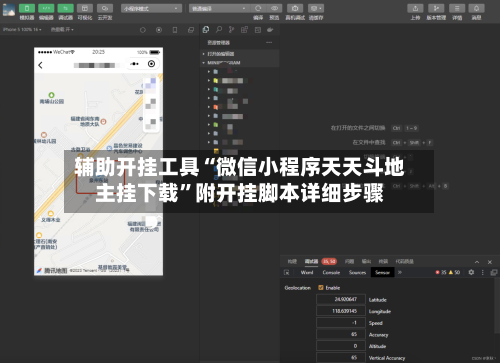Open the clear cache dropdown button
This screenshot has width=500, height=363.
(x=316, y=8)
